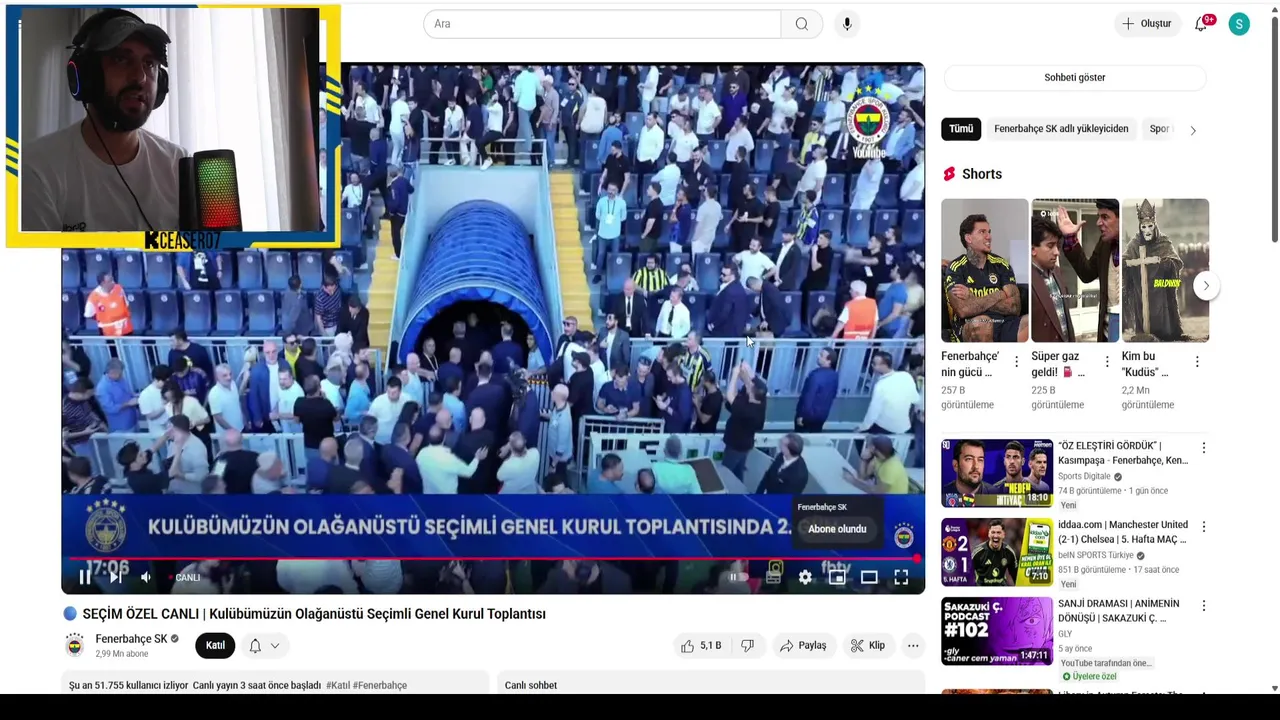The height and width of the screenshot is (720, 1280).
Task: Create a clip with Klip
Action: pos(868,646)
